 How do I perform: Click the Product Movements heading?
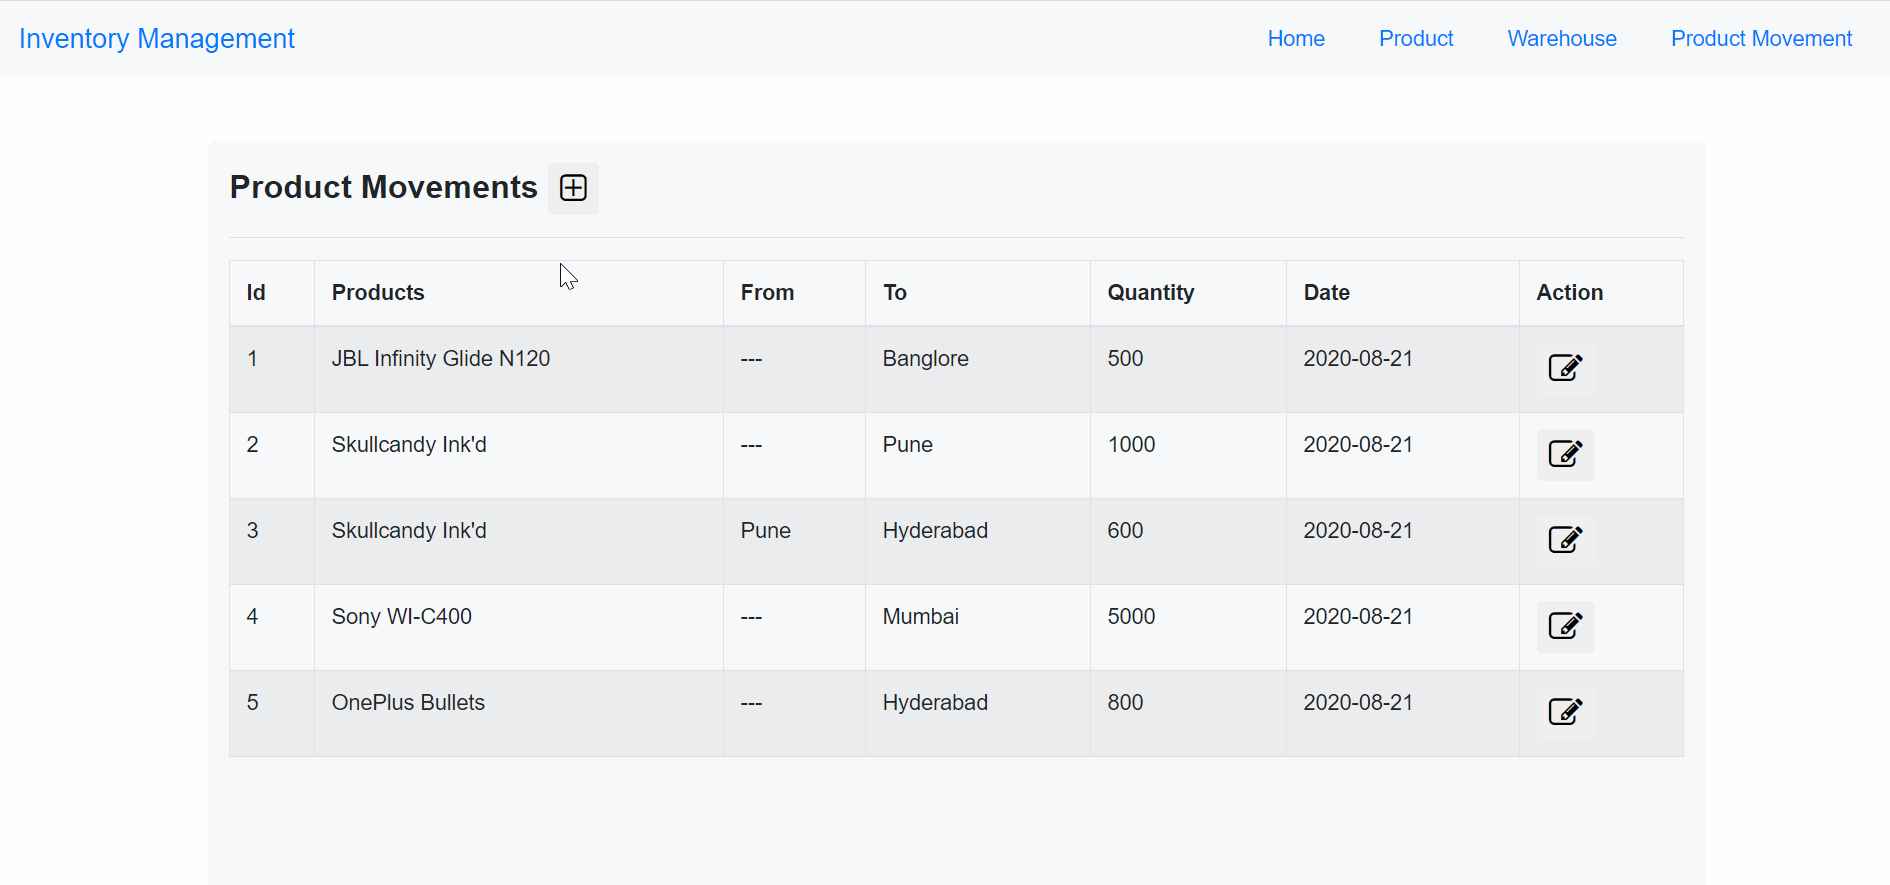pos(384,187)
